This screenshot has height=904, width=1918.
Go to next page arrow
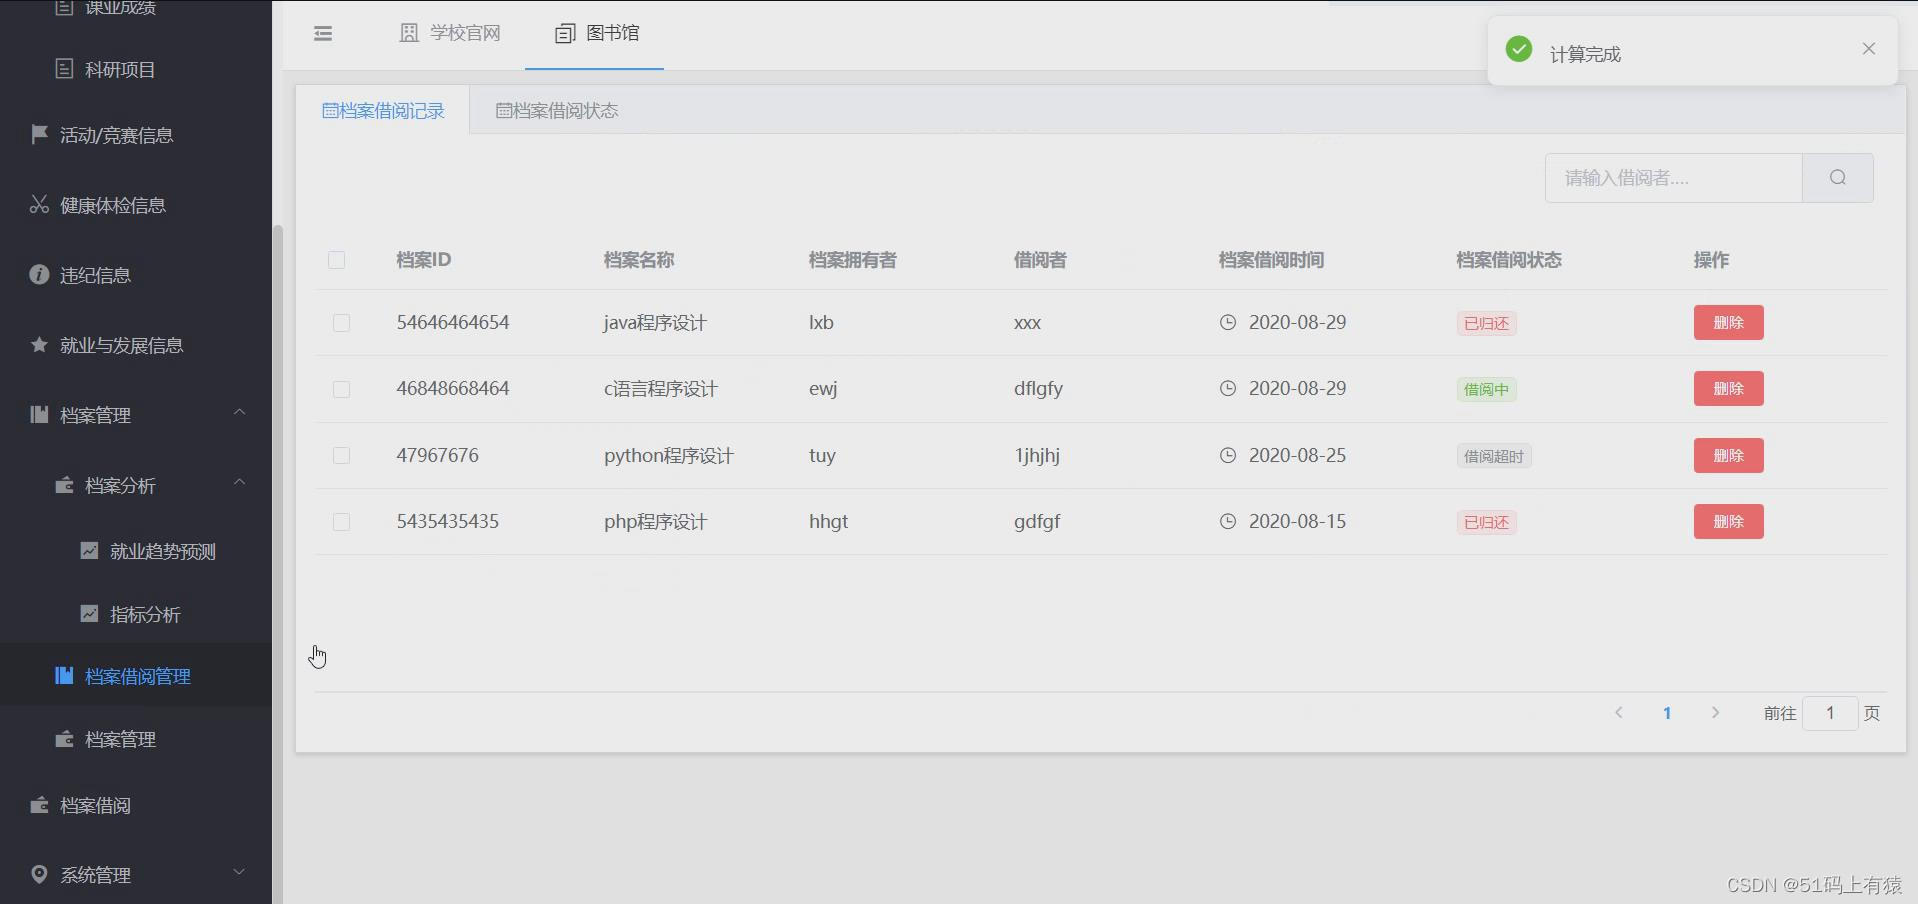1715,713
